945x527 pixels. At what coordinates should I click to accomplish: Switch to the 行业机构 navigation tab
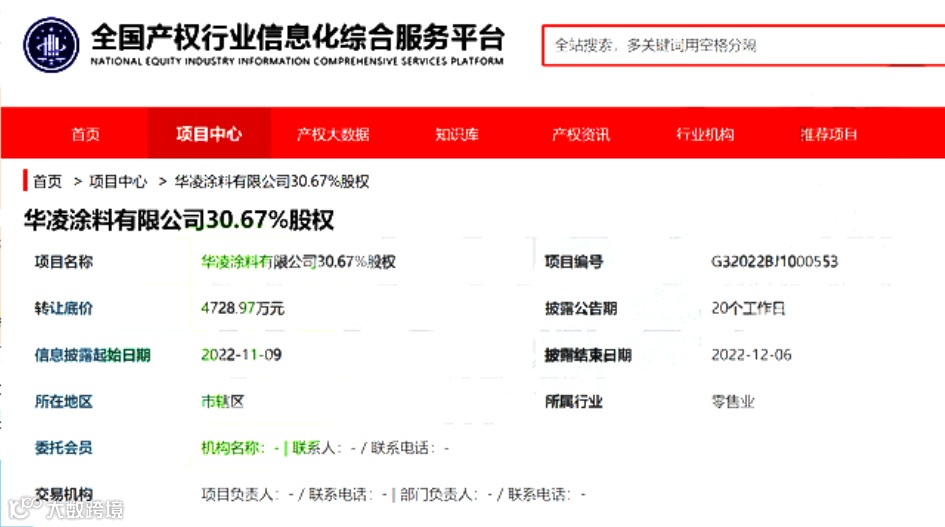pos(705,134)
